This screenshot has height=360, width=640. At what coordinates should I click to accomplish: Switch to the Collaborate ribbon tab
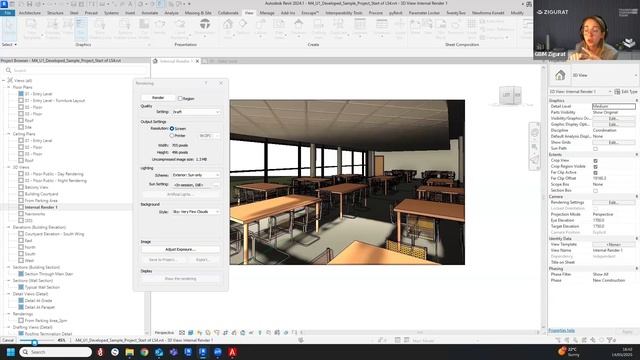228,13
